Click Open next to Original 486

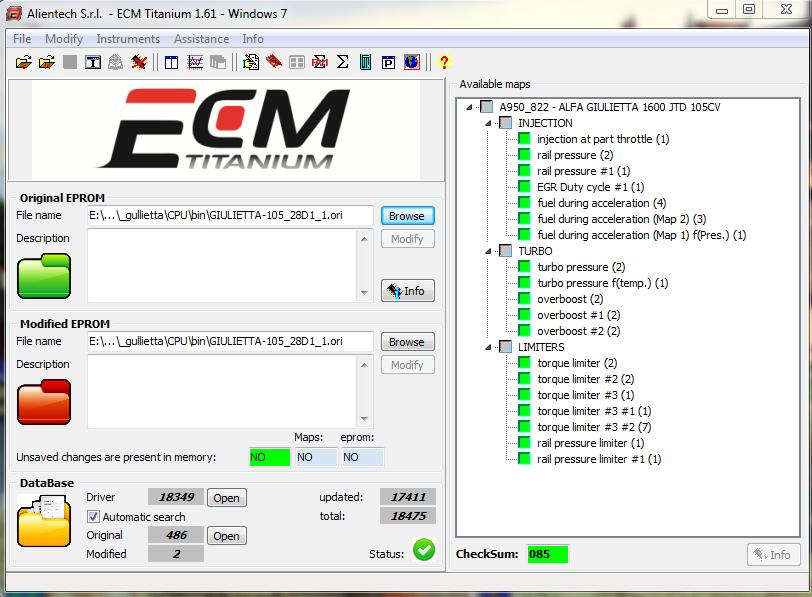(x=226, y=536)
